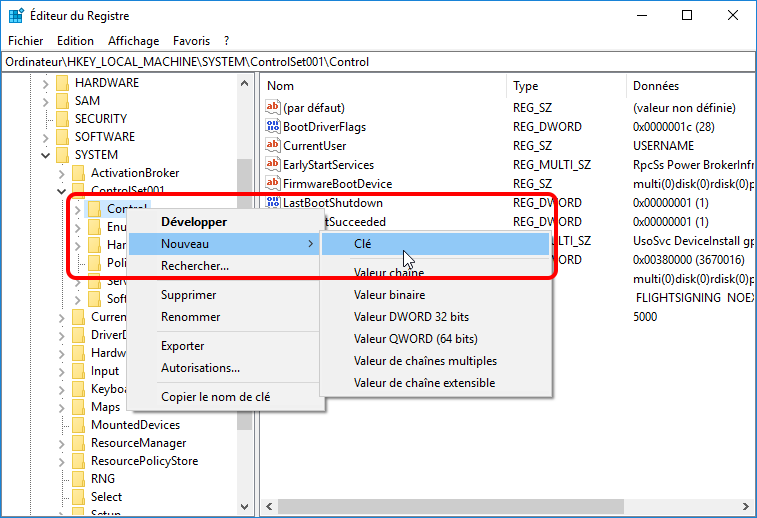Click values pane scroll right arrow

tap(746, 506)
